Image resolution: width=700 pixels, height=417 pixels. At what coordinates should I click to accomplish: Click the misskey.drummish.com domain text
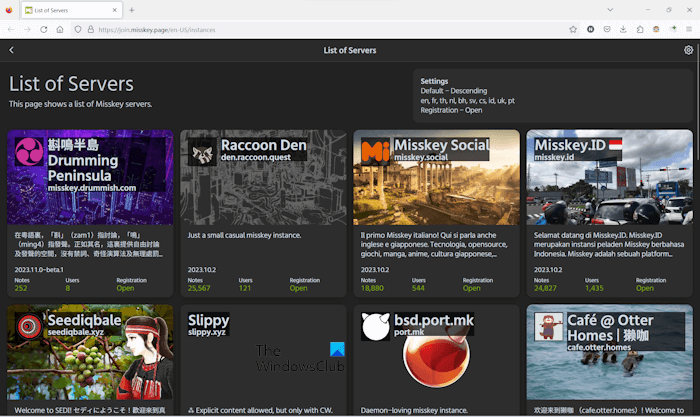coord(92,188)
